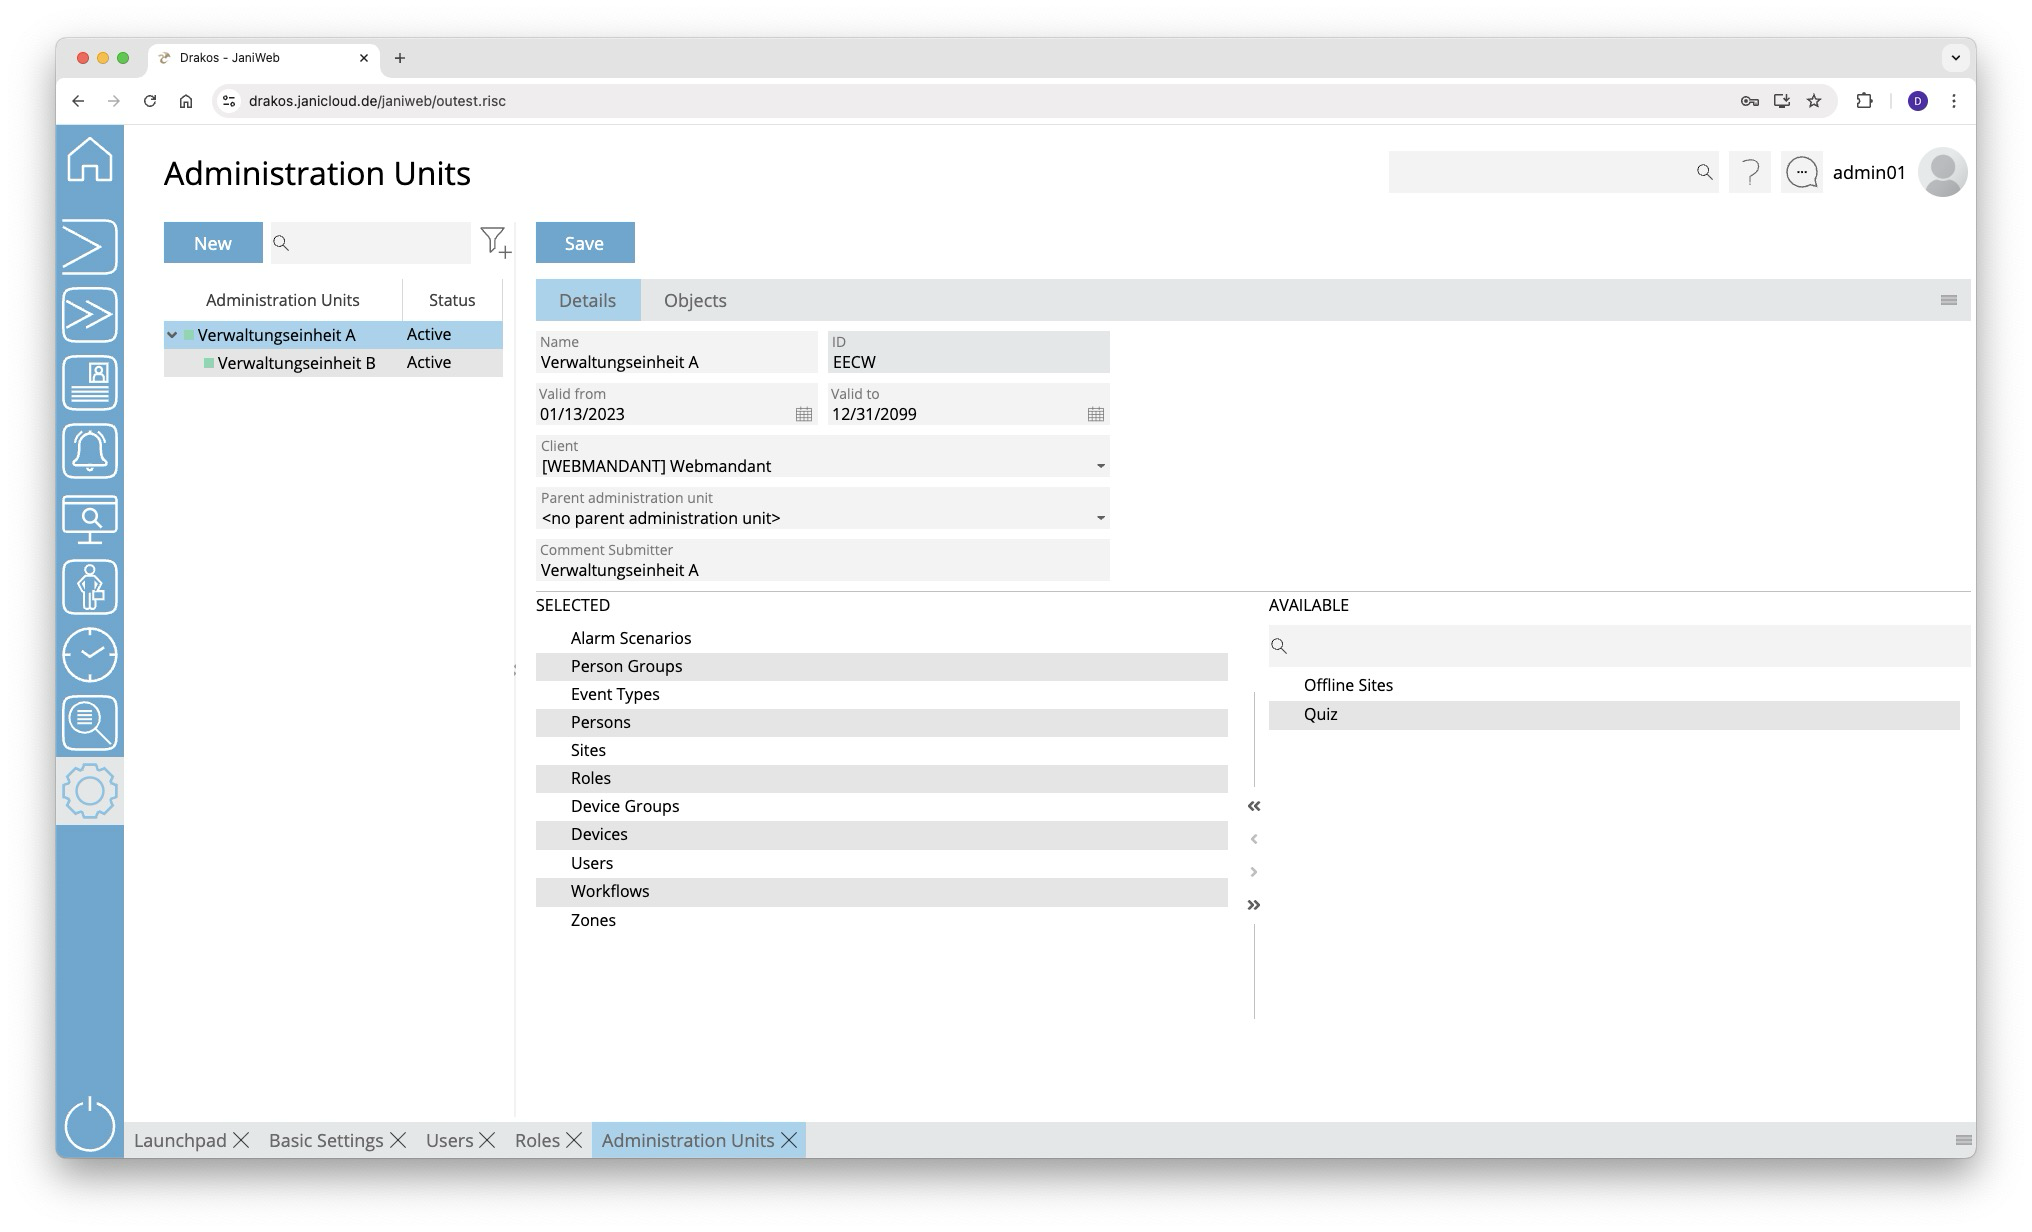Click the New button
The width and height of the screenshot is (2032, 1232).
point(213,243)
